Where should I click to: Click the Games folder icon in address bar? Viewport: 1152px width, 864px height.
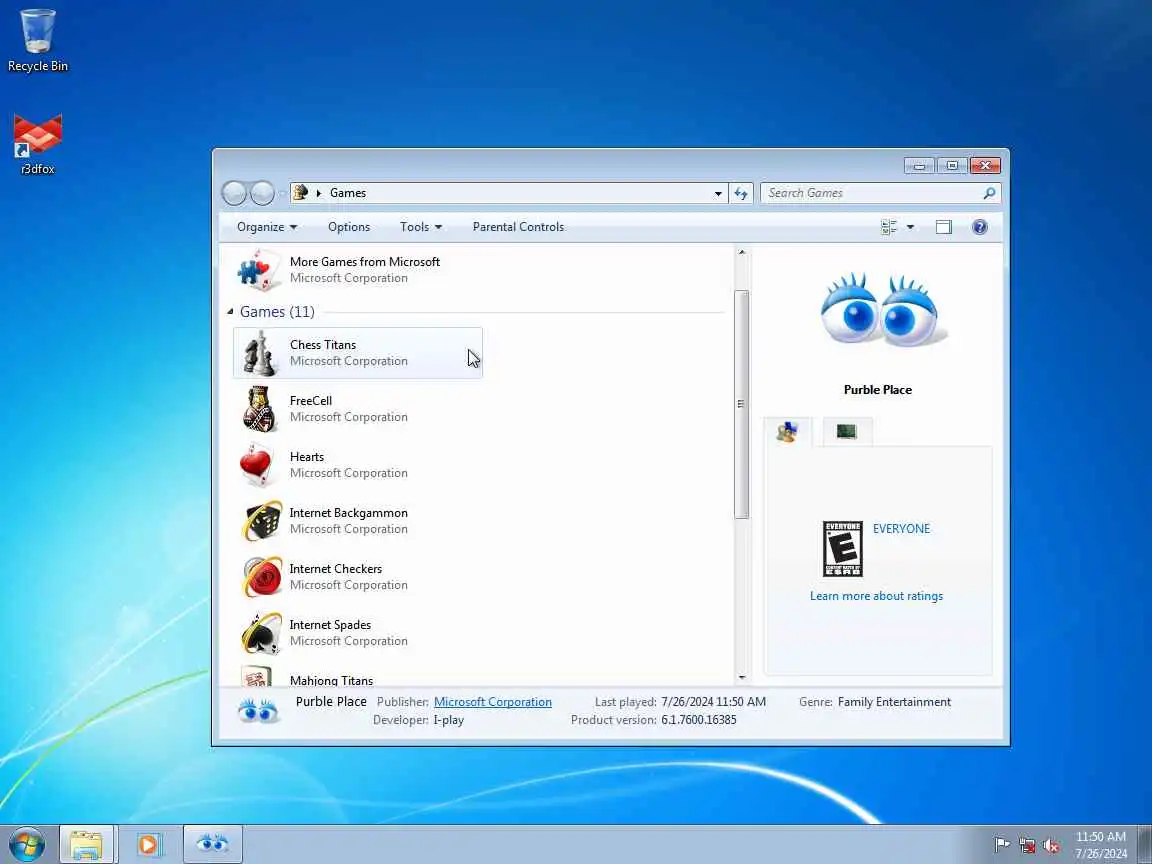pyautogui.click(x=300, y=192)
